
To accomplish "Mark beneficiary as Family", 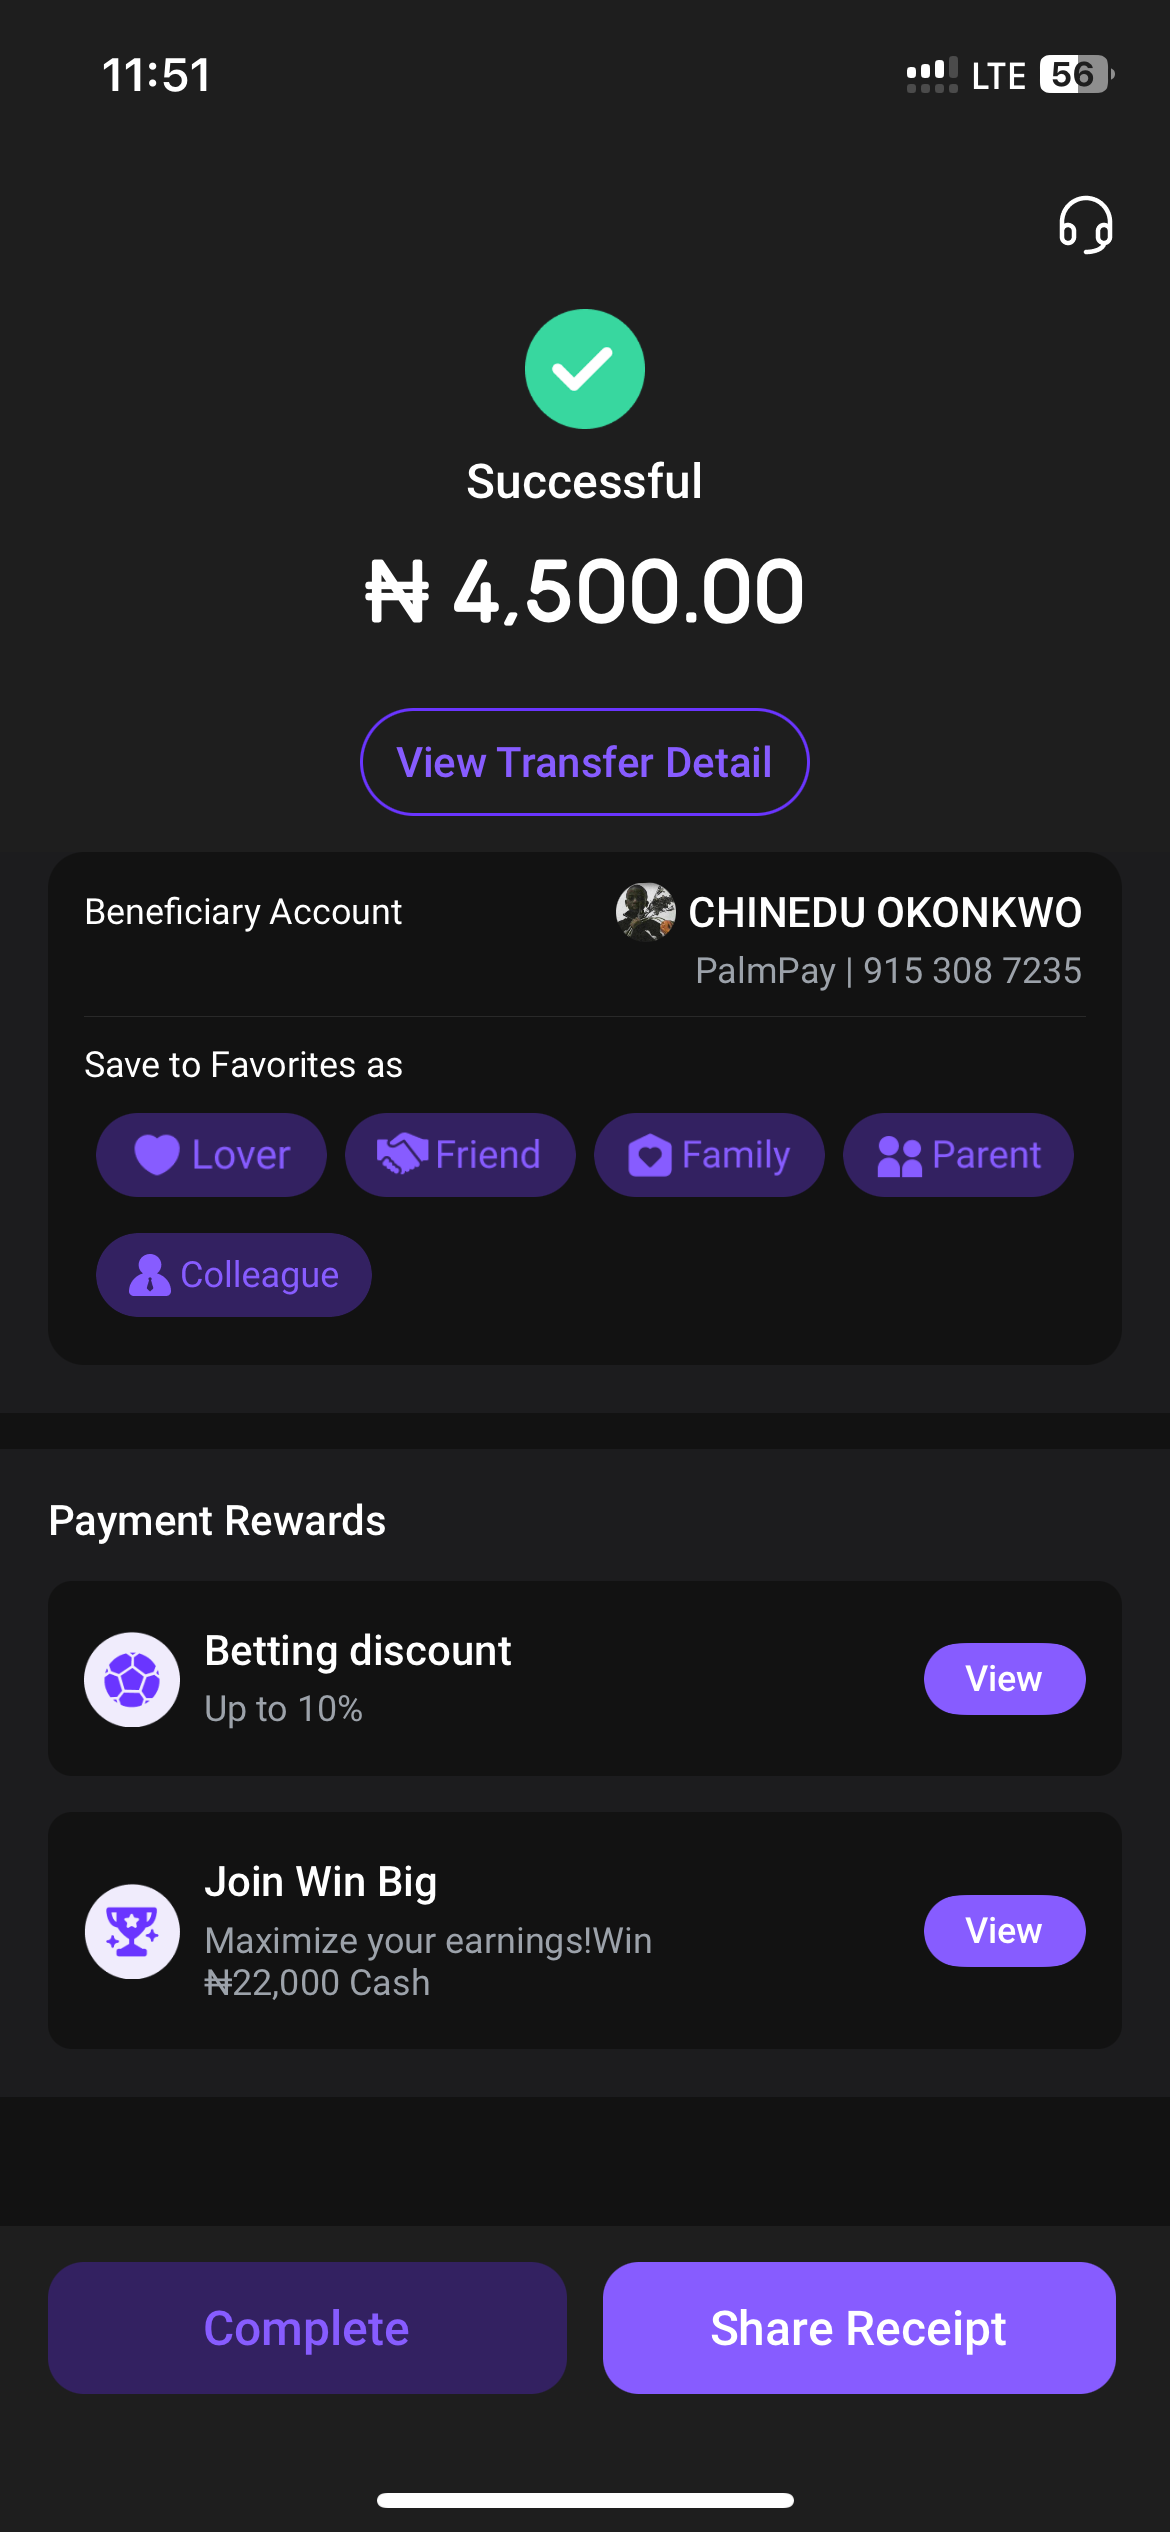I will [709, 1155].
